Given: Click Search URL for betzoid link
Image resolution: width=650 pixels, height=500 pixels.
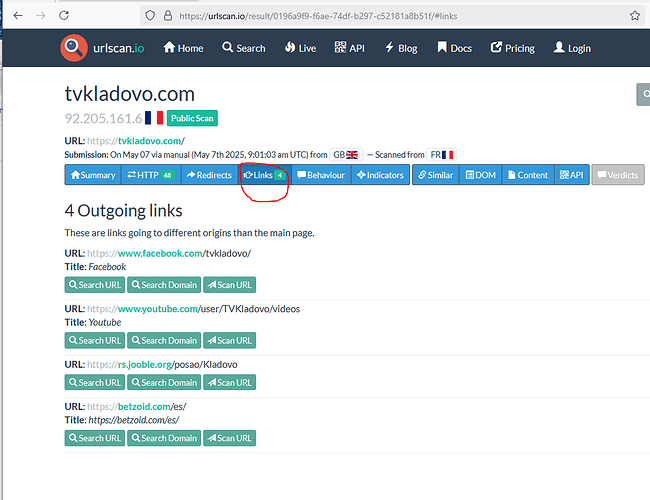Looking at the screenshot, I should (95, 438).
